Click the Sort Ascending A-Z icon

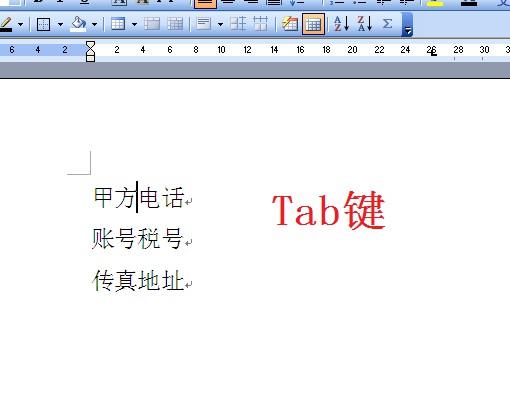pos(341,24)
